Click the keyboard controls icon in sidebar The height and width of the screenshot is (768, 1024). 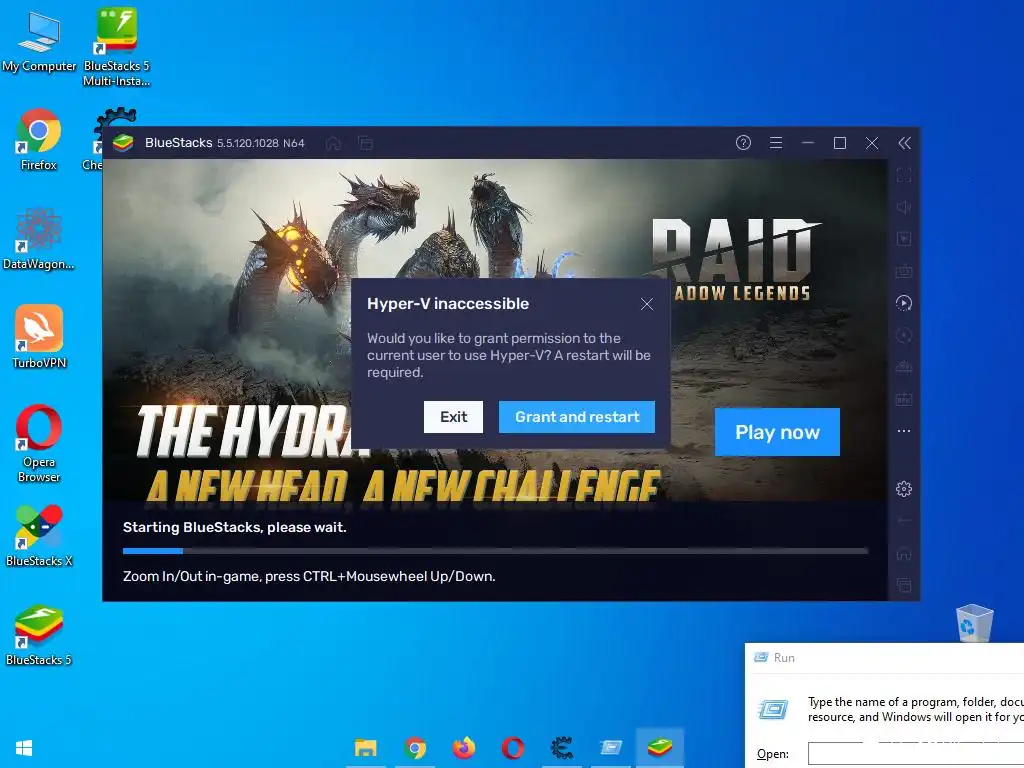coord(904,271)
